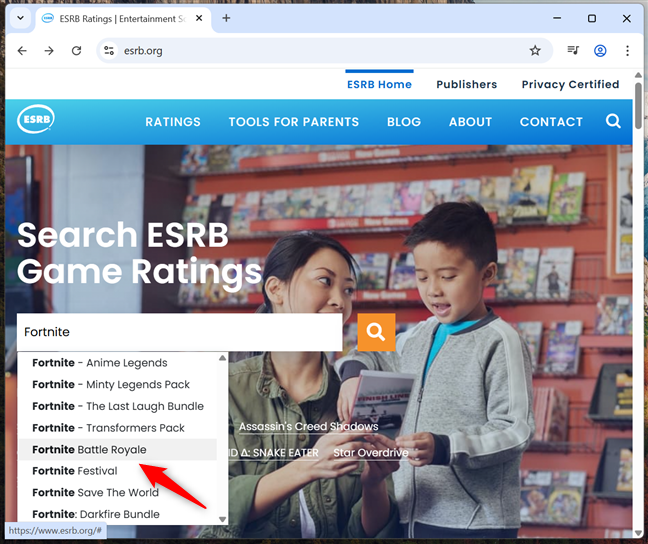648x544 pixels.
Task: Click suggestion list scroll up arrow
Action: [x=222, y=358]
